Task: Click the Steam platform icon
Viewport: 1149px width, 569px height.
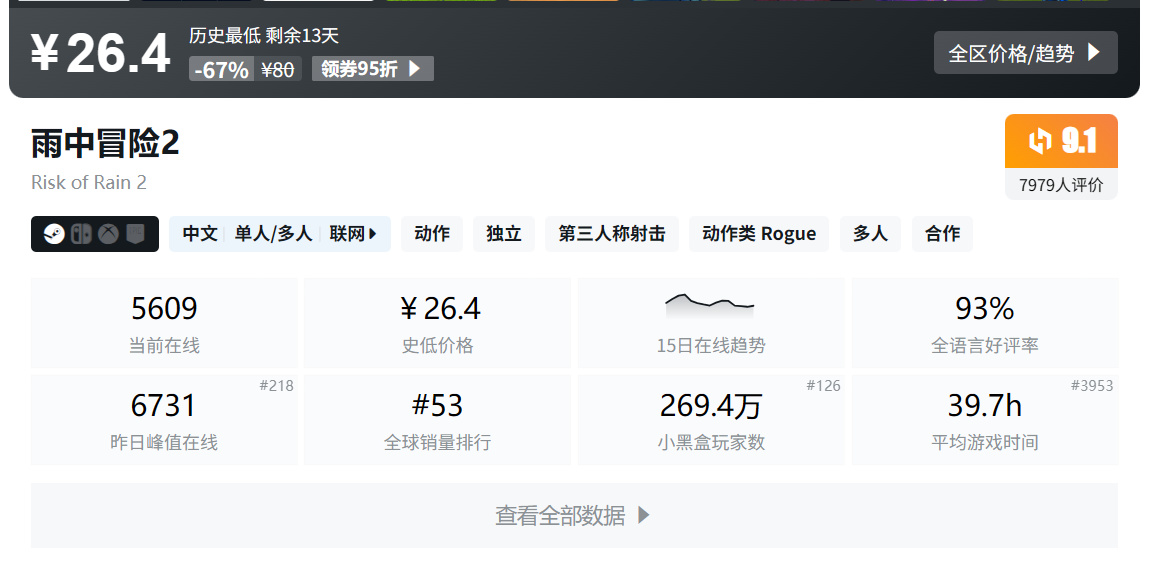Action: pos(54,234)
